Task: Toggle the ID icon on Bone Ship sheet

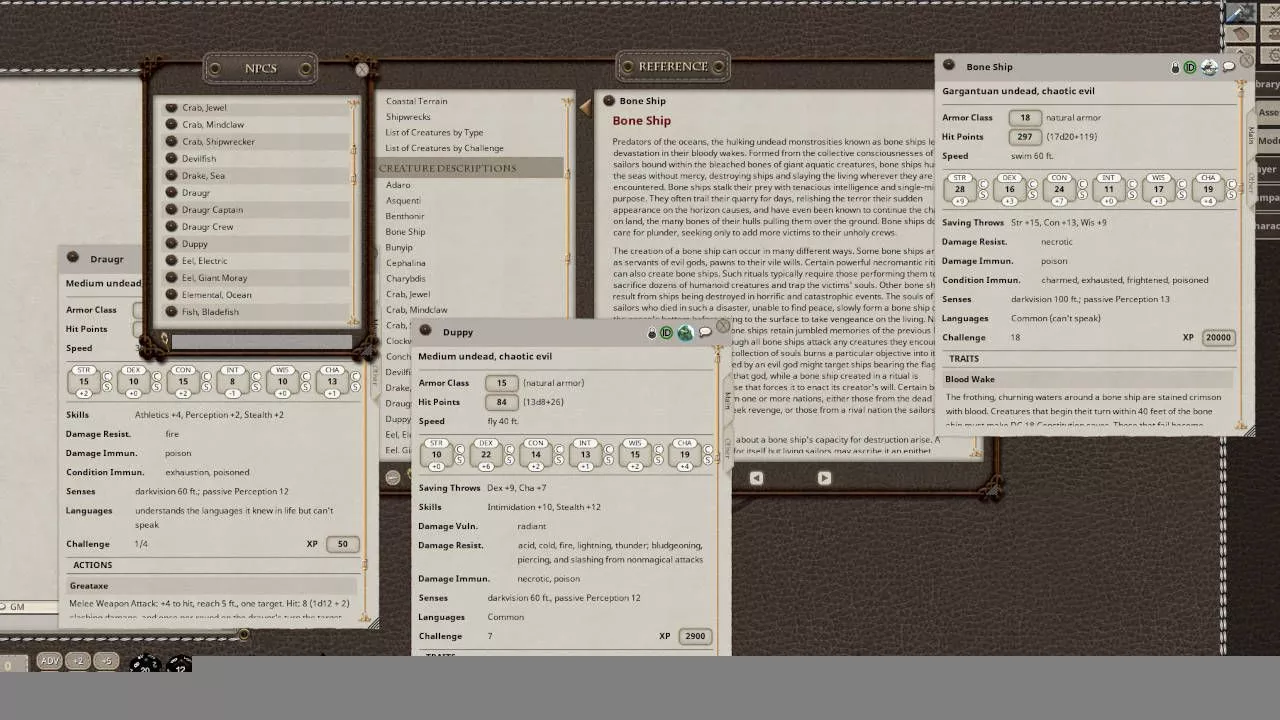Action: 1190,68
